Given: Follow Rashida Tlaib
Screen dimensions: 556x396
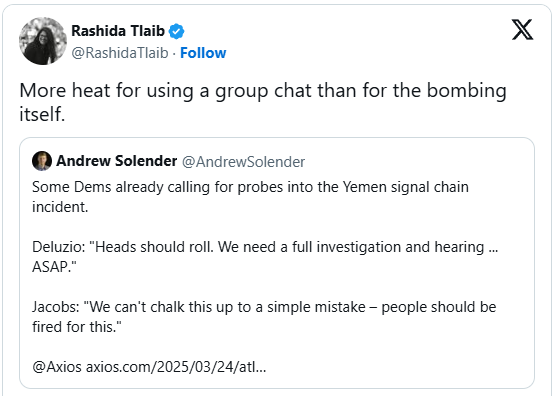Looking at the screenshot, I should tap(203, 53).
